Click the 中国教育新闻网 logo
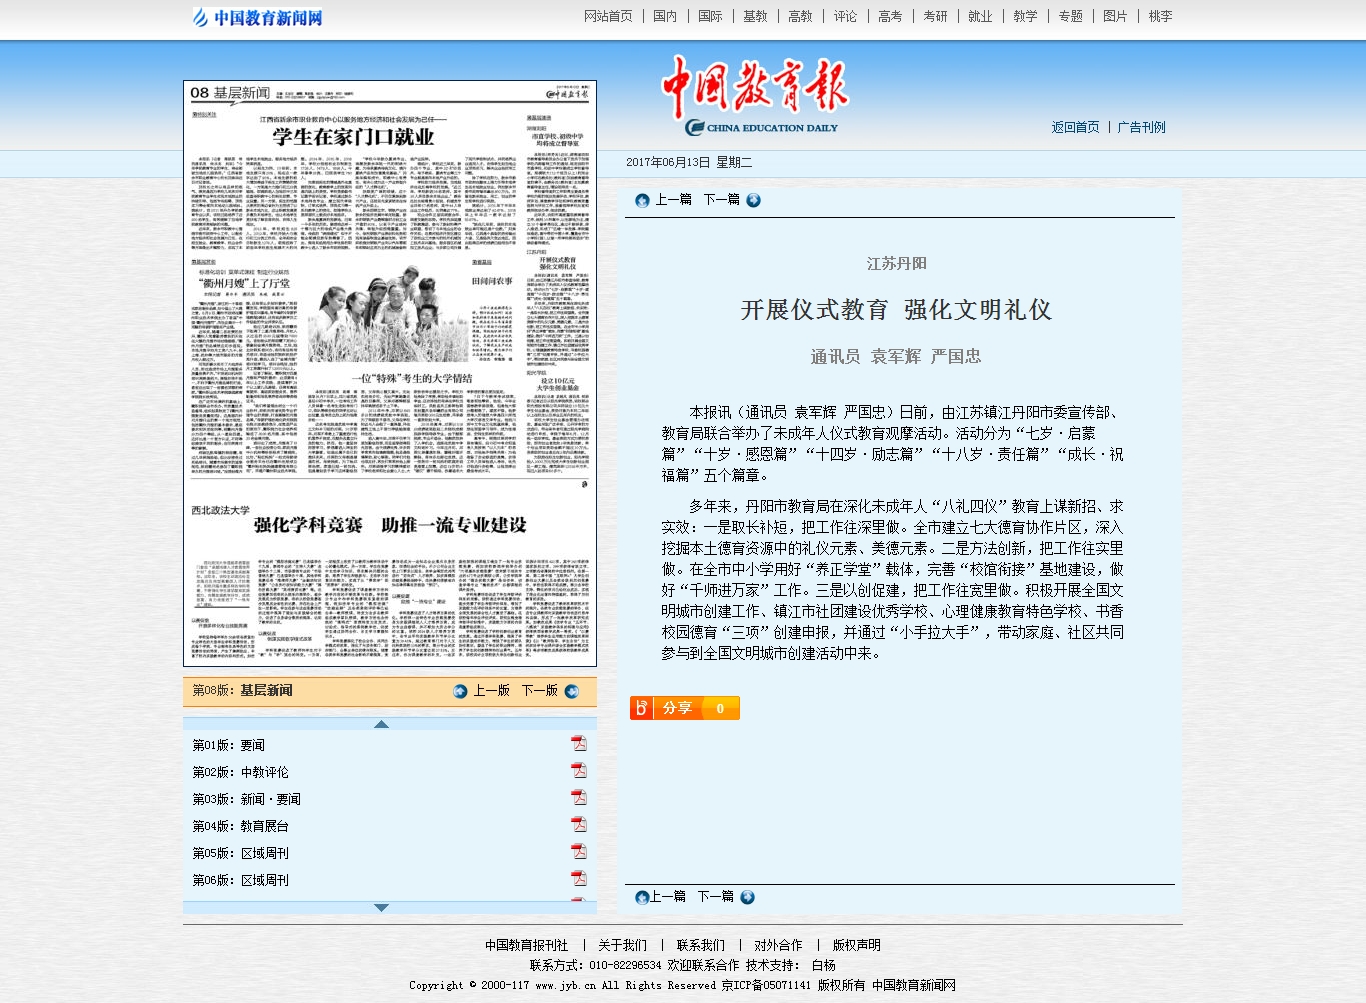 (258, 17)
